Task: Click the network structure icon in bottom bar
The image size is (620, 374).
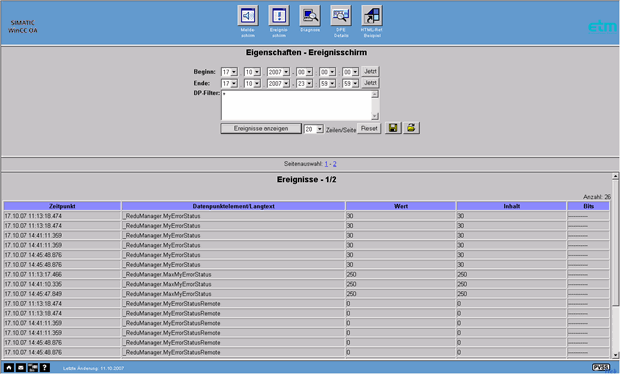Action: tap(33, 368)
